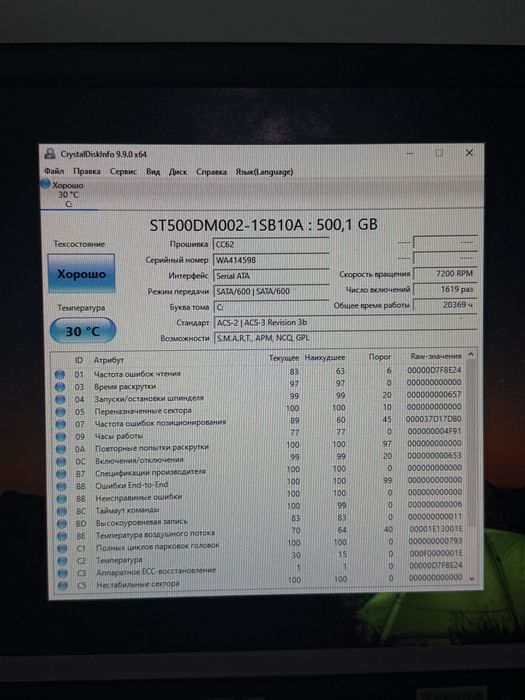Click the status dot for attribute B8
This screenshot has height=700, width=525.
[62, 486]
